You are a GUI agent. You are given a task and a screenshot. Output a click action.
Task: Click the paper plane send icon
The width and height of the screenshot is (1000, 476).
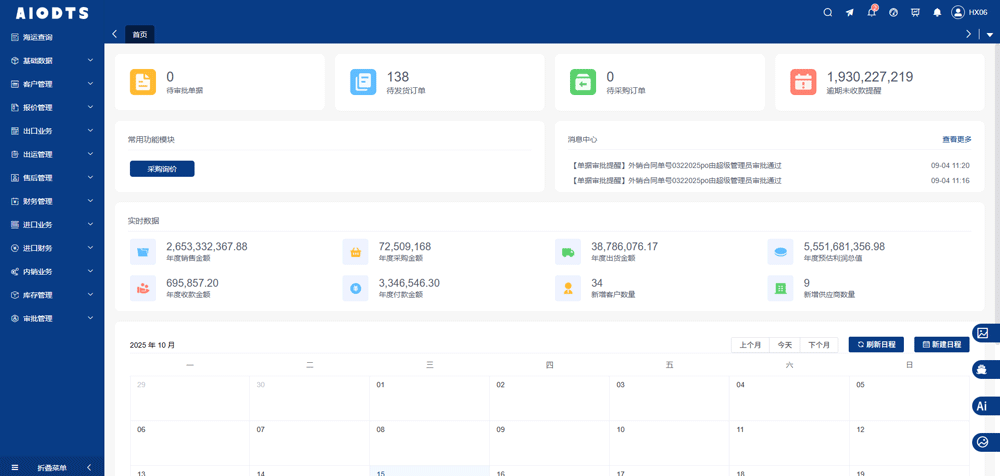[850, 13]
